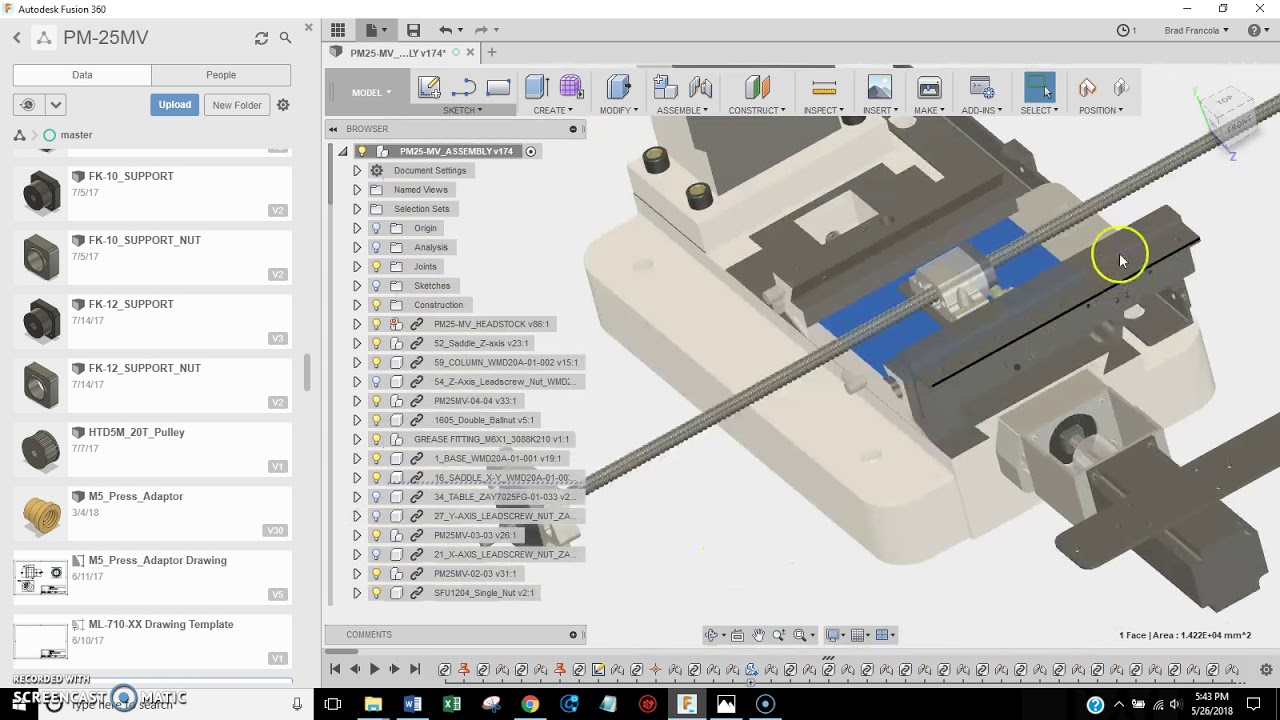The width and height of the screenshot is (1280, 720).
Task: Open the timeline settings gear
Action: click(1266, 670)
